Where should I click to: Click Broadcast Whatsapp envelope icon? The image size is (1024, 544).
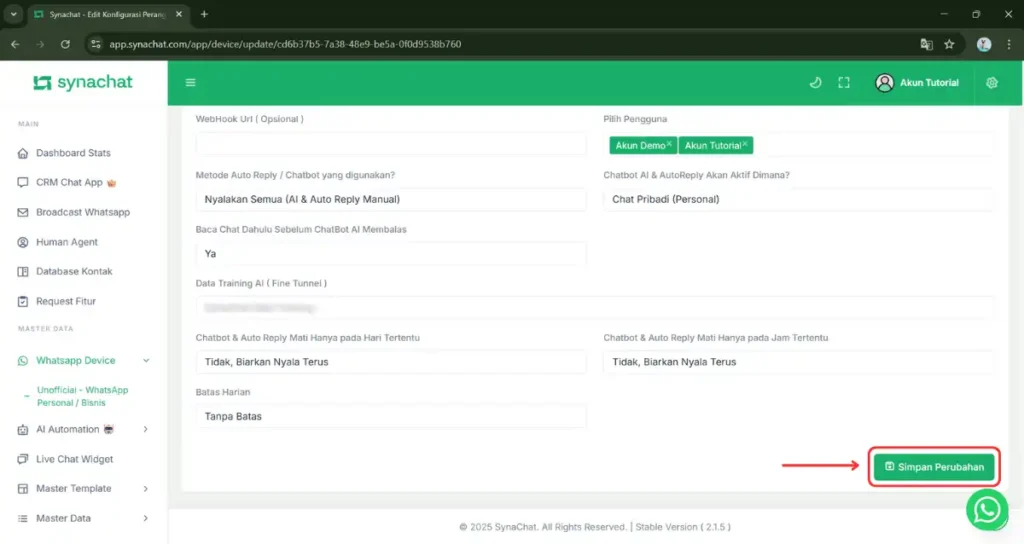tap(23, 212)
